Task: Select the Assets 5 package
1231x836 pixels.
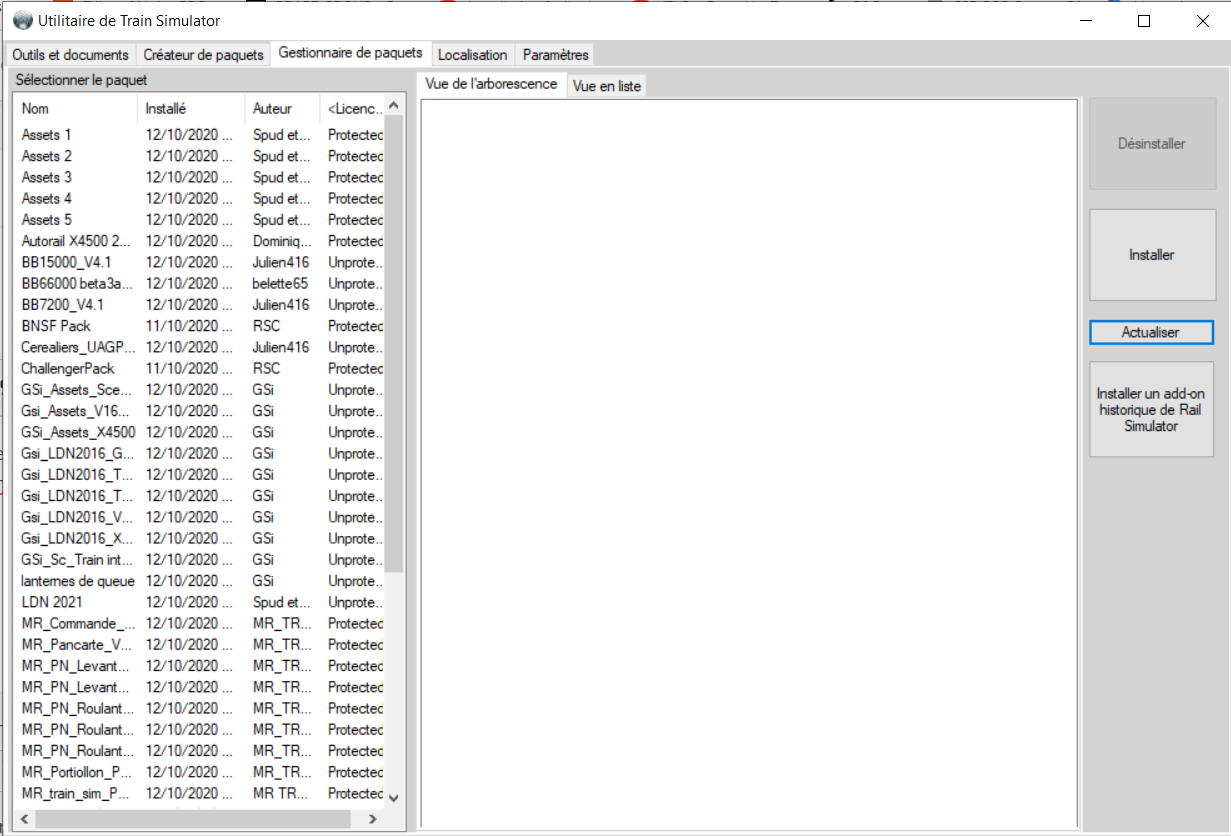Action: pos(199,220)
